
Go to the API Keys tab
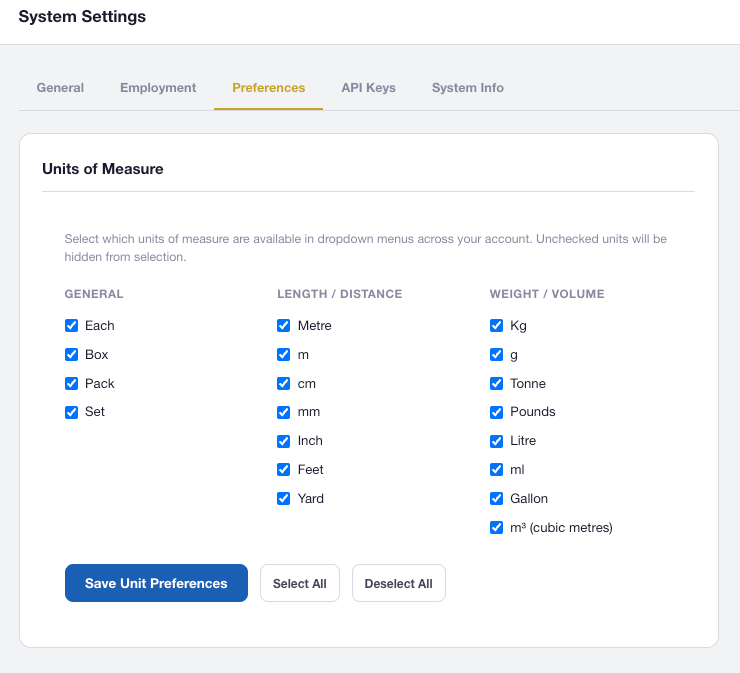369,88
